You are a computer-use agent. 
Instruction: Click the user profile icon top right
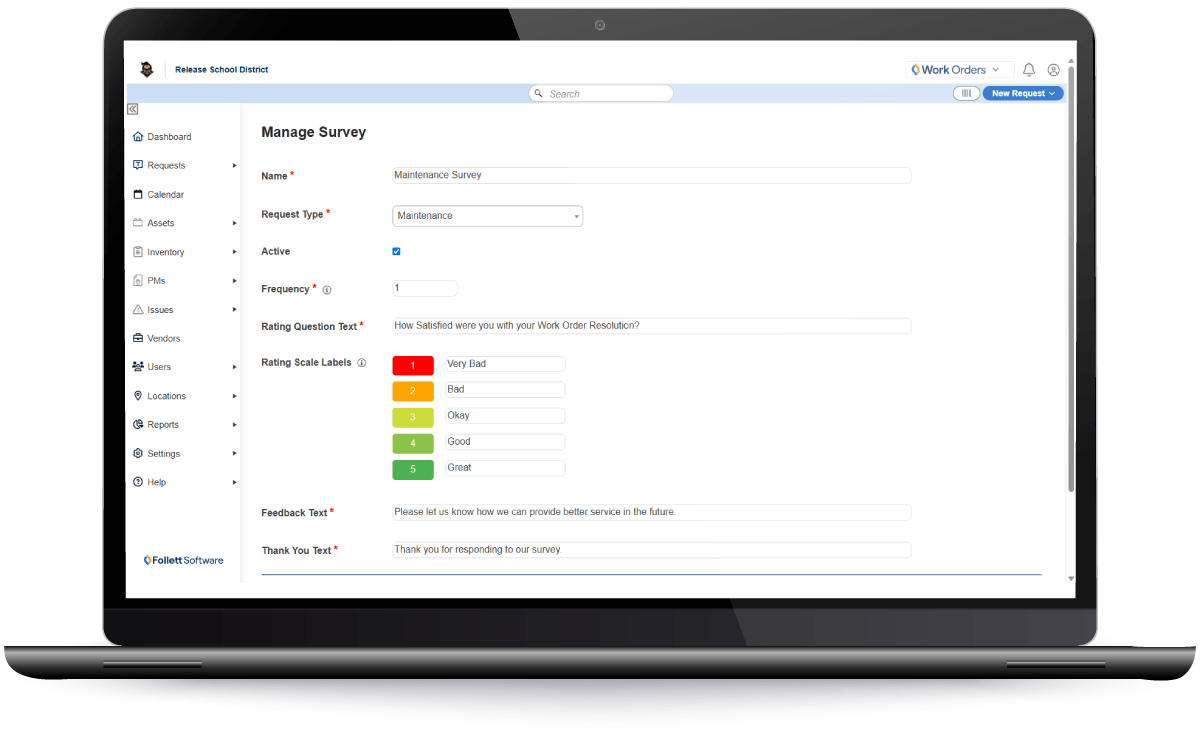1054,69
